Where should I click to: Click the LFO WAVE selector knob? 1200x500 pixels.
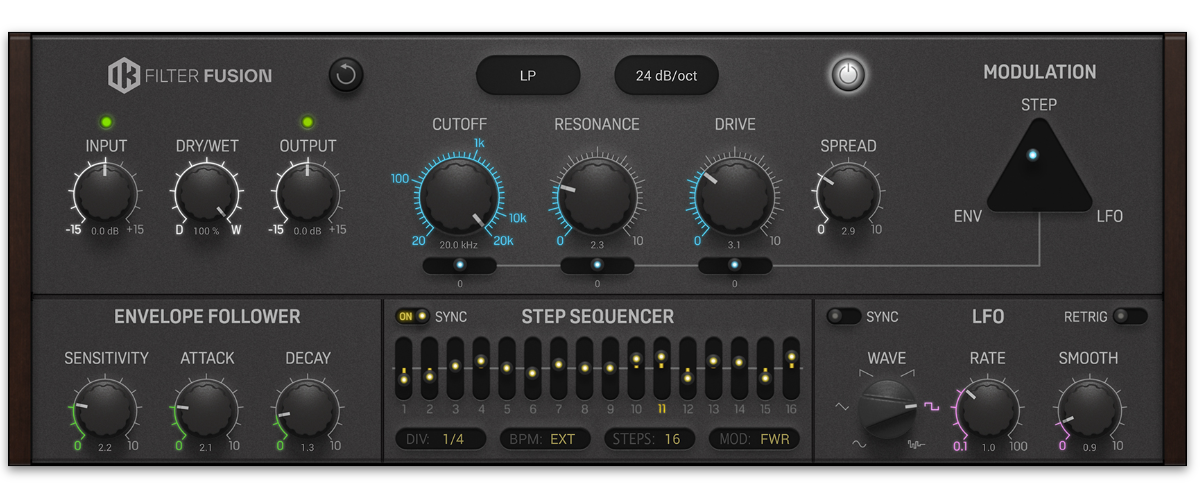click(888, 409)
